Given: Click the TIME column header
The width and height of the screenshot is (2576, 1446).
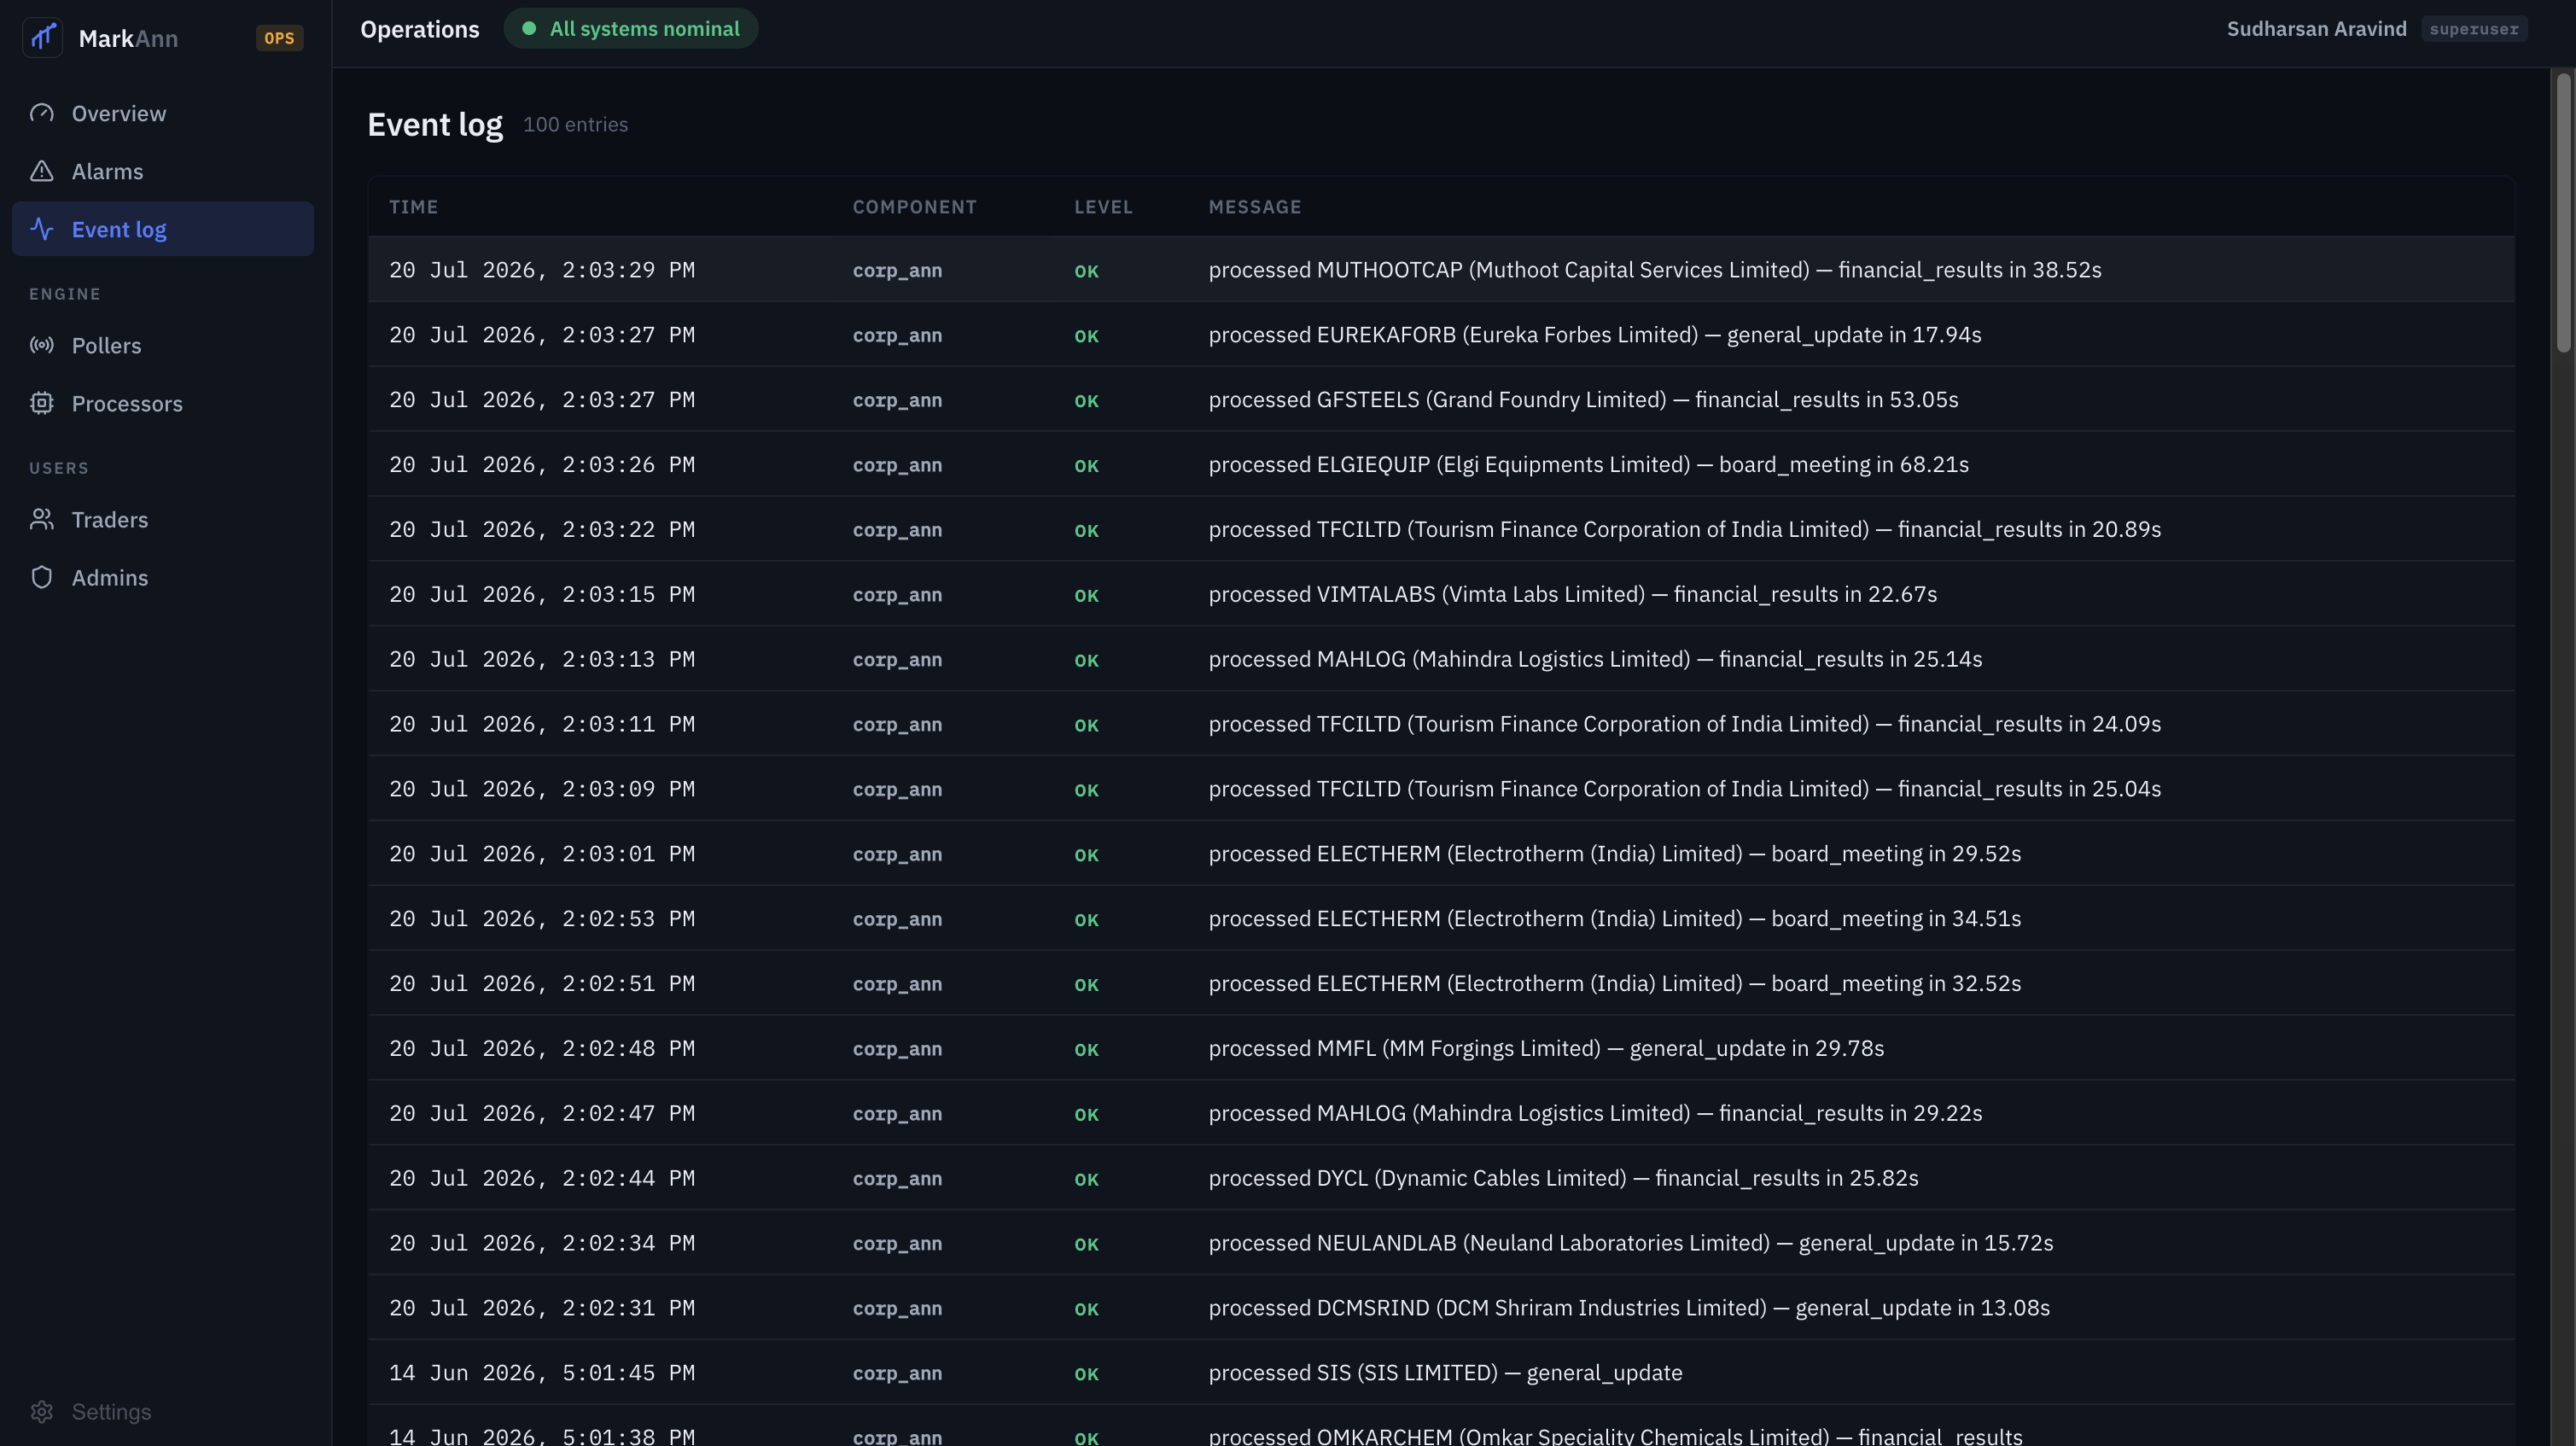Looking at the screenshot, I should pos(414,207).
